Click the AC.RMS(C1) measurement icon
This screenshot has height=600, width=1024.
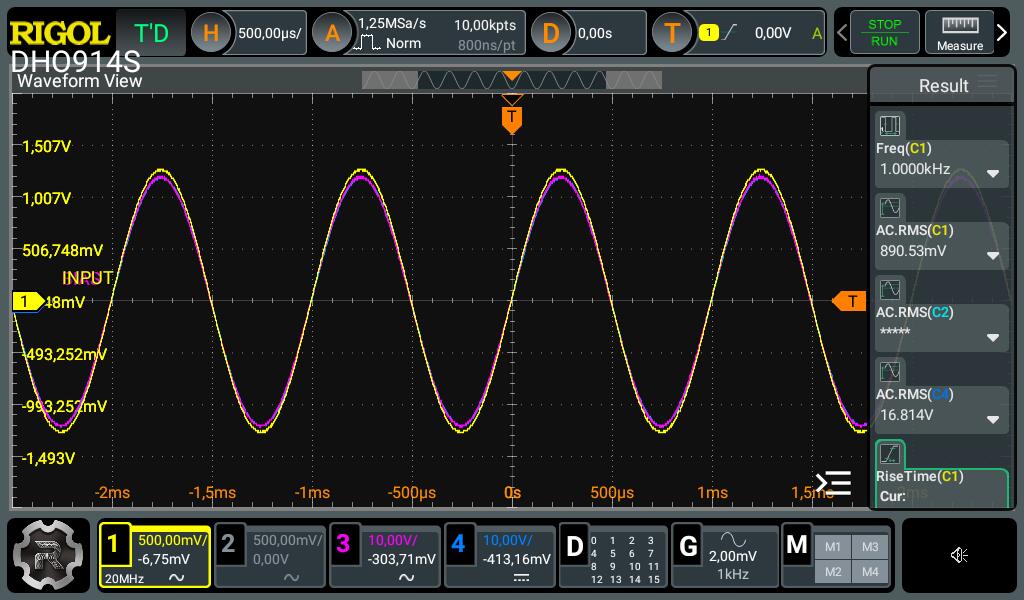[x=889, y=208]
